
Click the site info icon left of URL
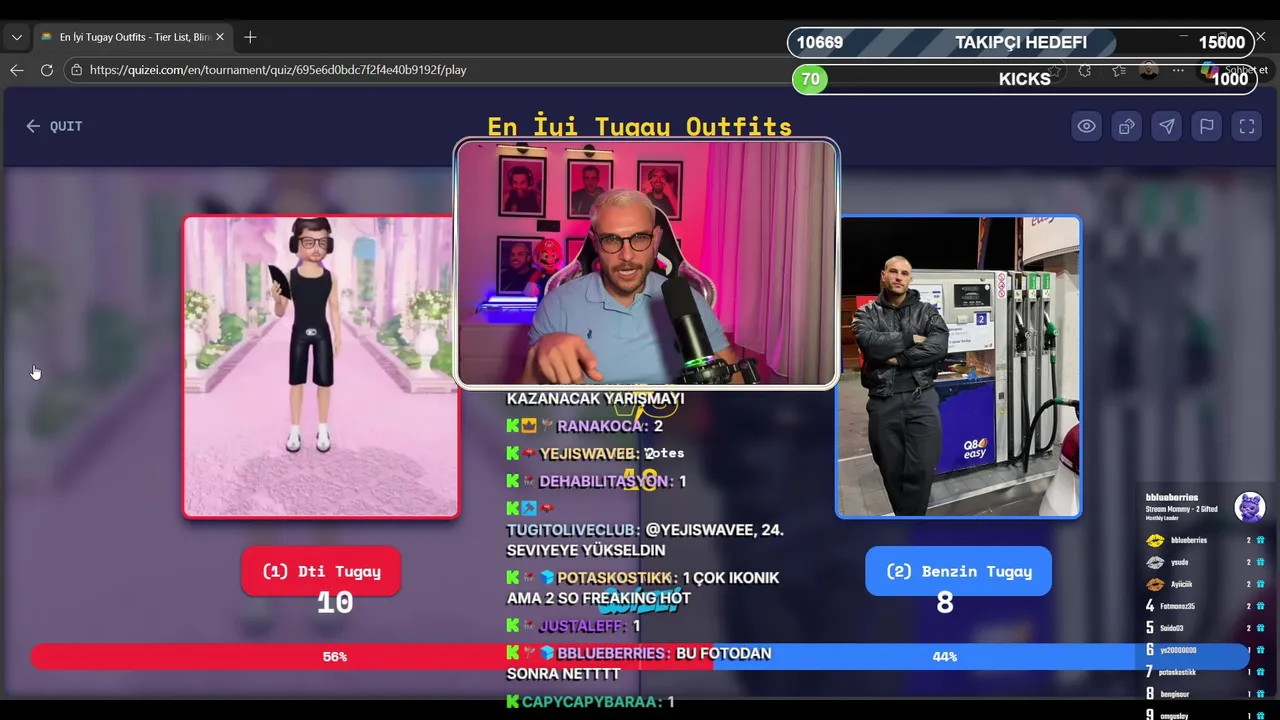76,70
